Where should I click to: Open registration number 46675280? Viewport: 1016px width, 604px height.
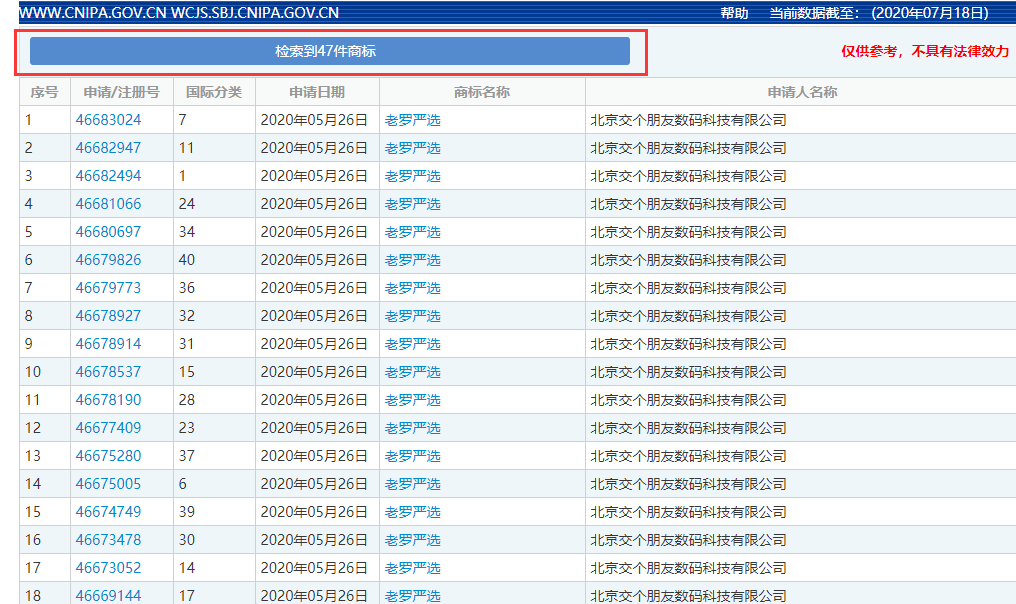click(x=108, y=456)
